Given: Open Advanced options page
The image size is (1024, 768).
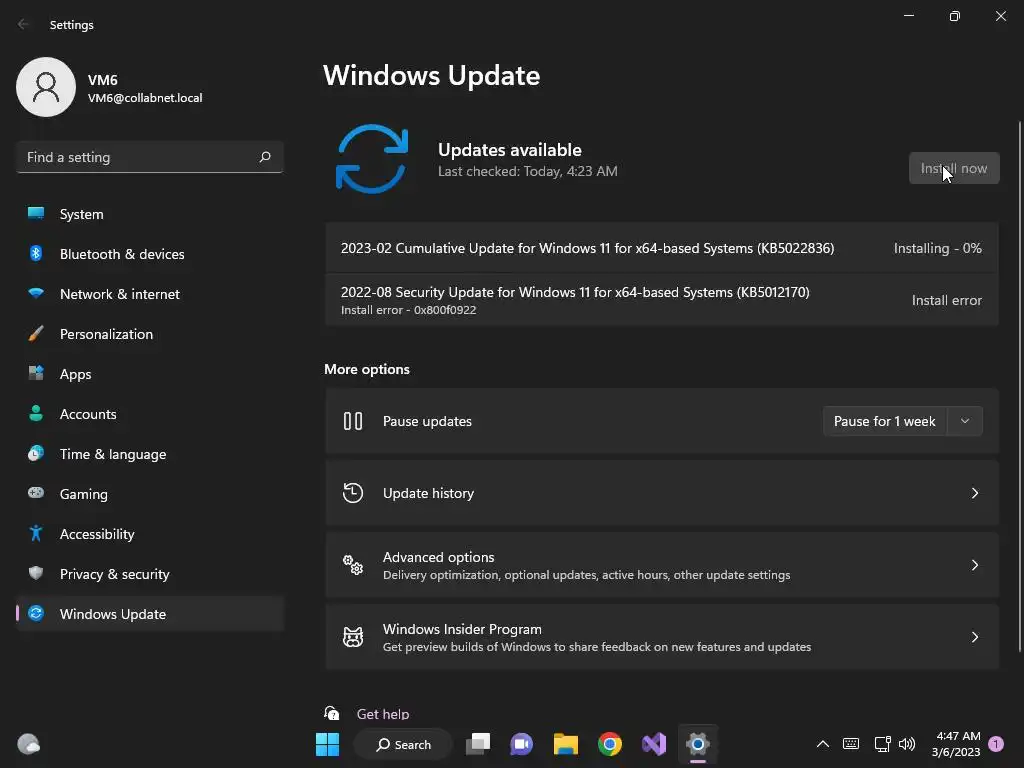Looking at the screenshot, I should point(662,565).
